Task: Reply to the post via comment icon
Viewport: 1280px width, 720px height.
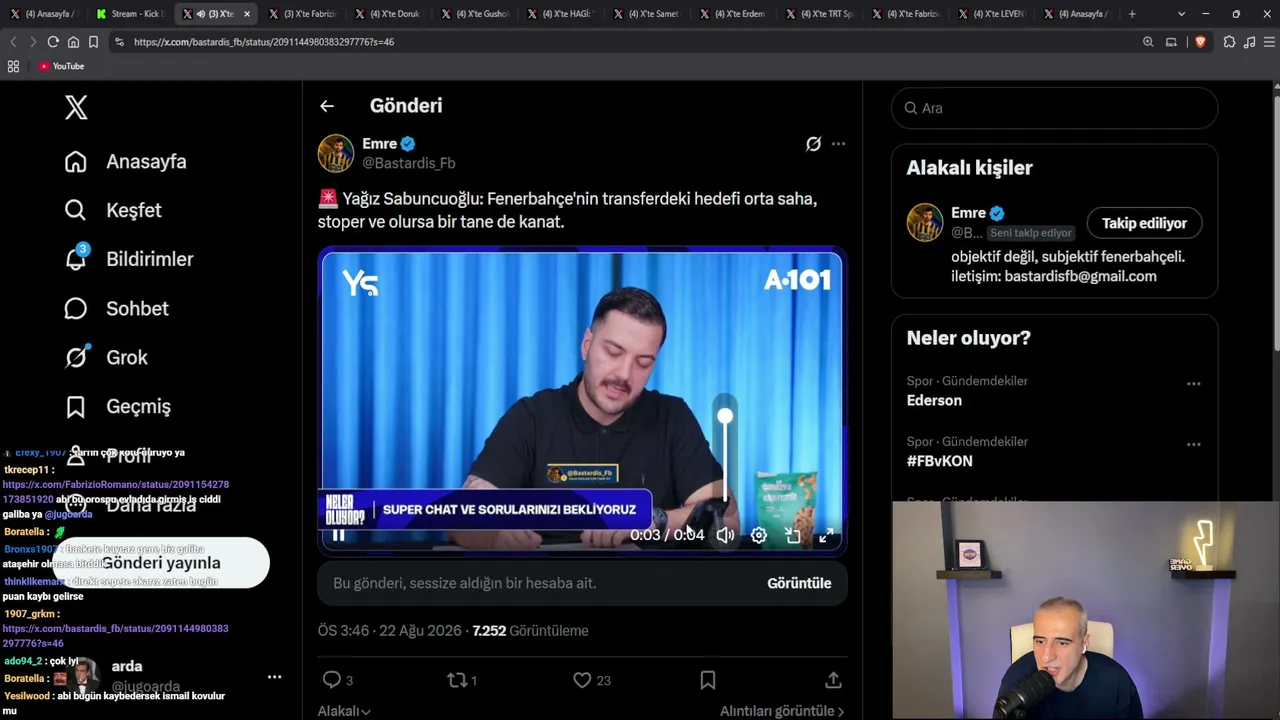Action: [332, 680]
